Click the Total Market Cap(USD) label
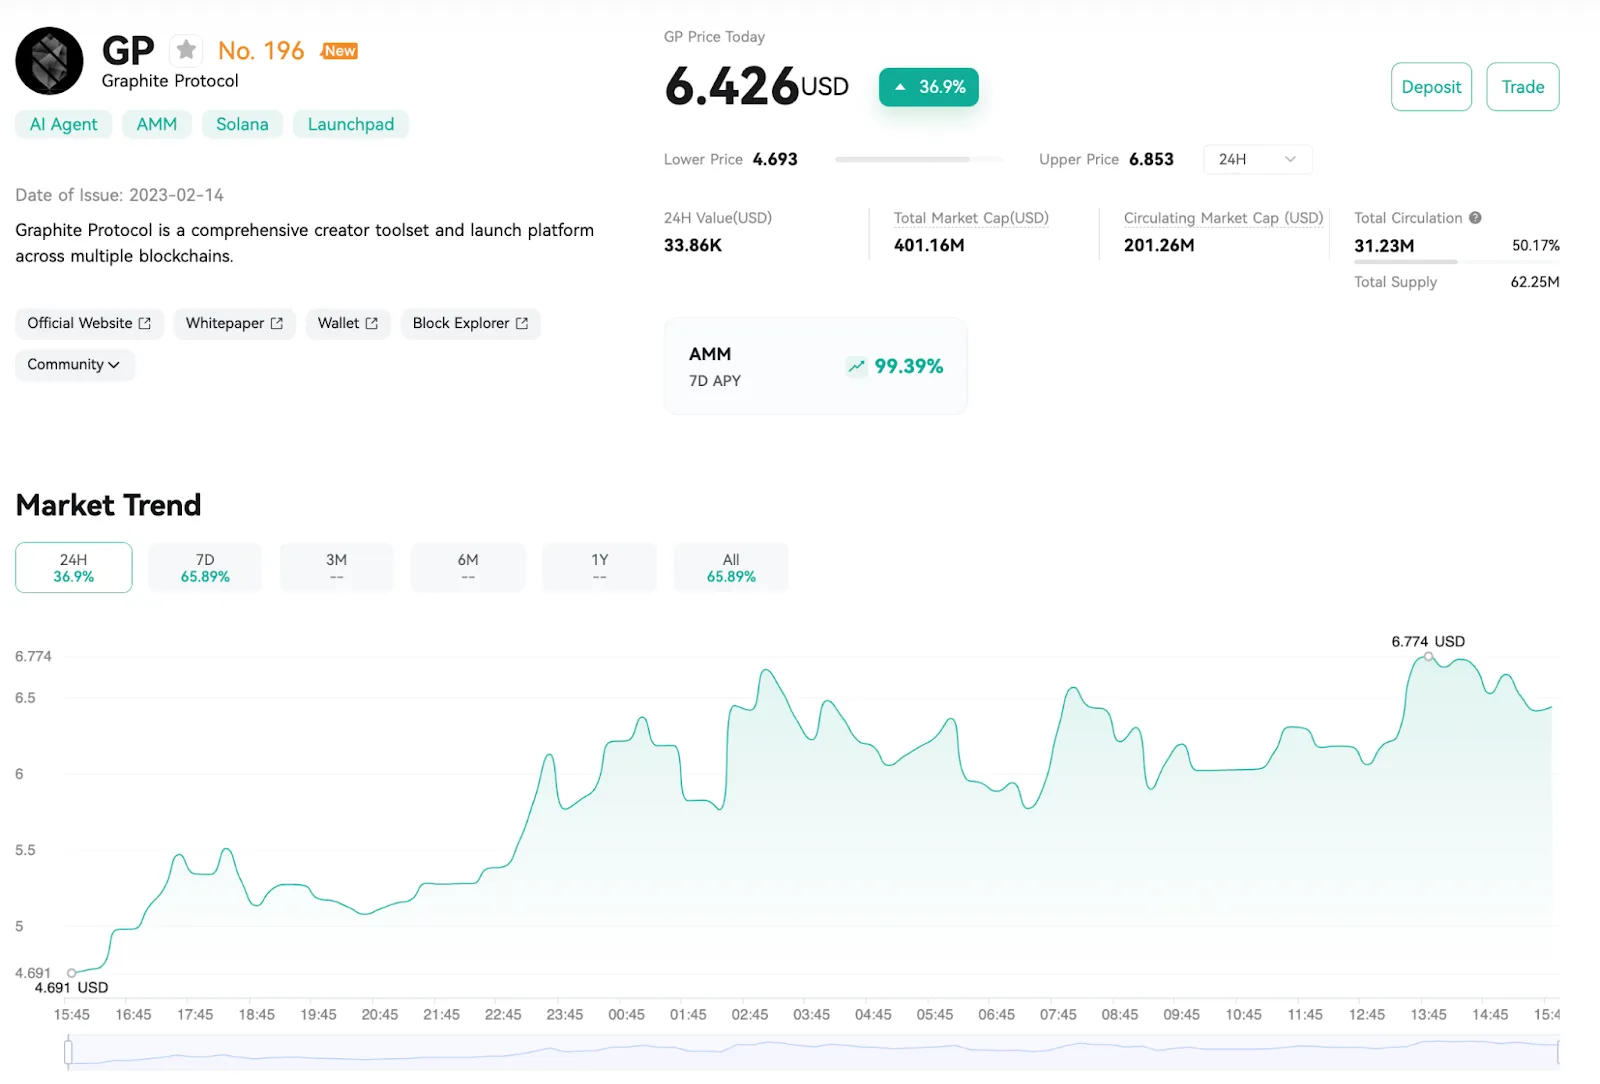The height and width of the screenshot is (1084, 1600). click(x=971, y=218)
